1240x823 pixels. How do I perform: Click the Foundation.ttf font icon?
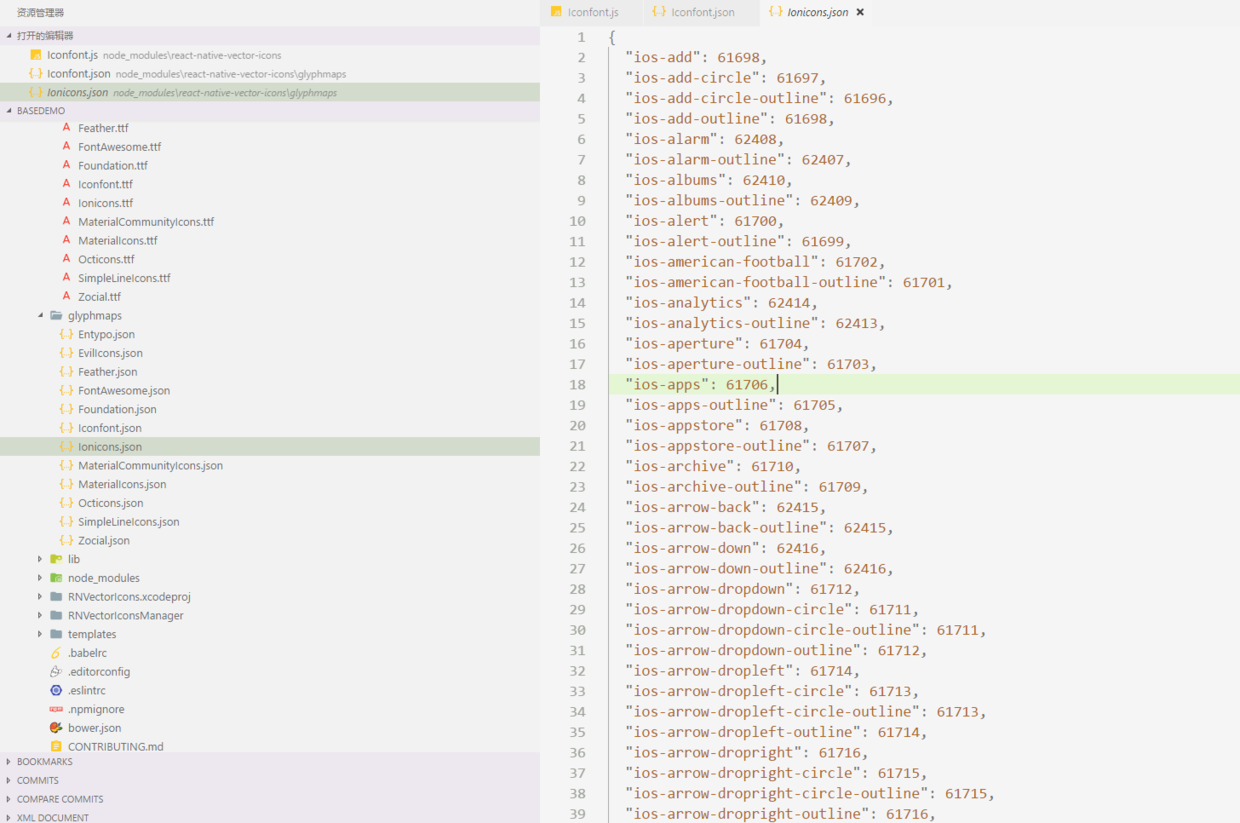(67, 165)
